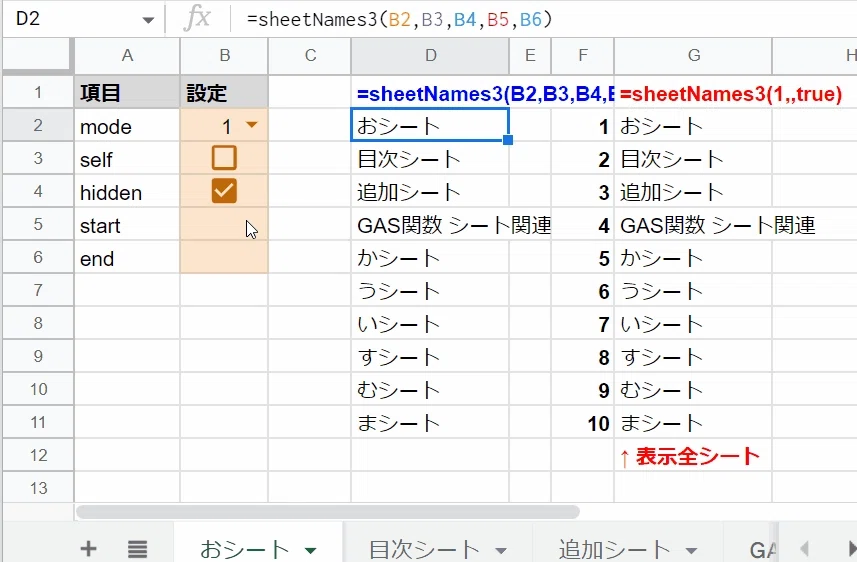Select column F header

click(583, 55)
